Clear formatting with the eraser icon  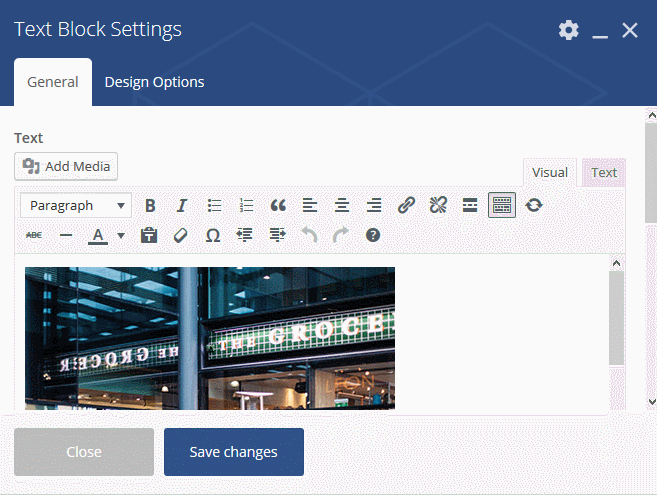click(x=181, y=235)
